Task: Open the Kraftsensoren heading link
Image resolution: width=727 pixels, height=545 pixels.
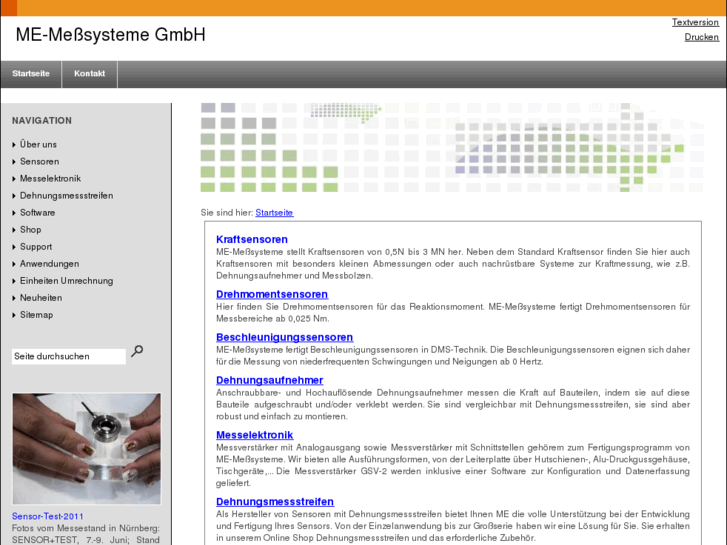Action: (252, 239)
